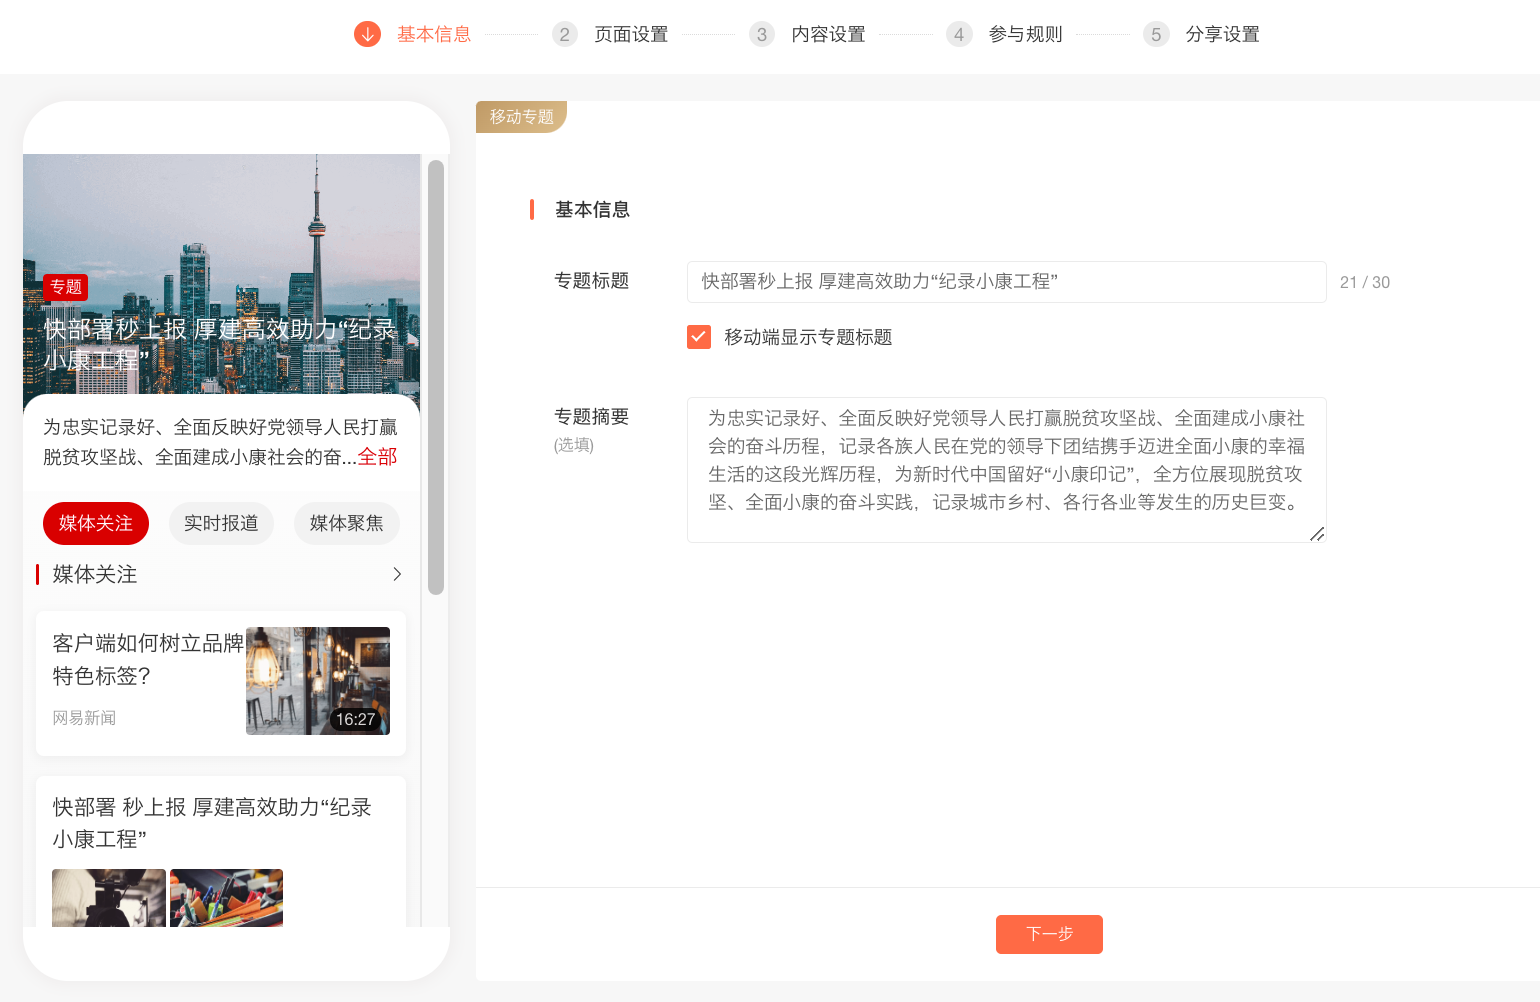The height and width of the screenshot is (1002, 1540).
Task: Expand full summary via 全部 link
Action: (x=377, y=457)
